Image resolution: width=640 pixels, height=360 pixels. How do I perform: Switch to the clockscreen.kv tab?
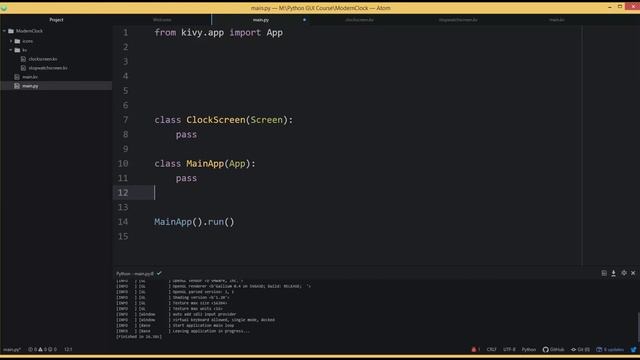359,20
